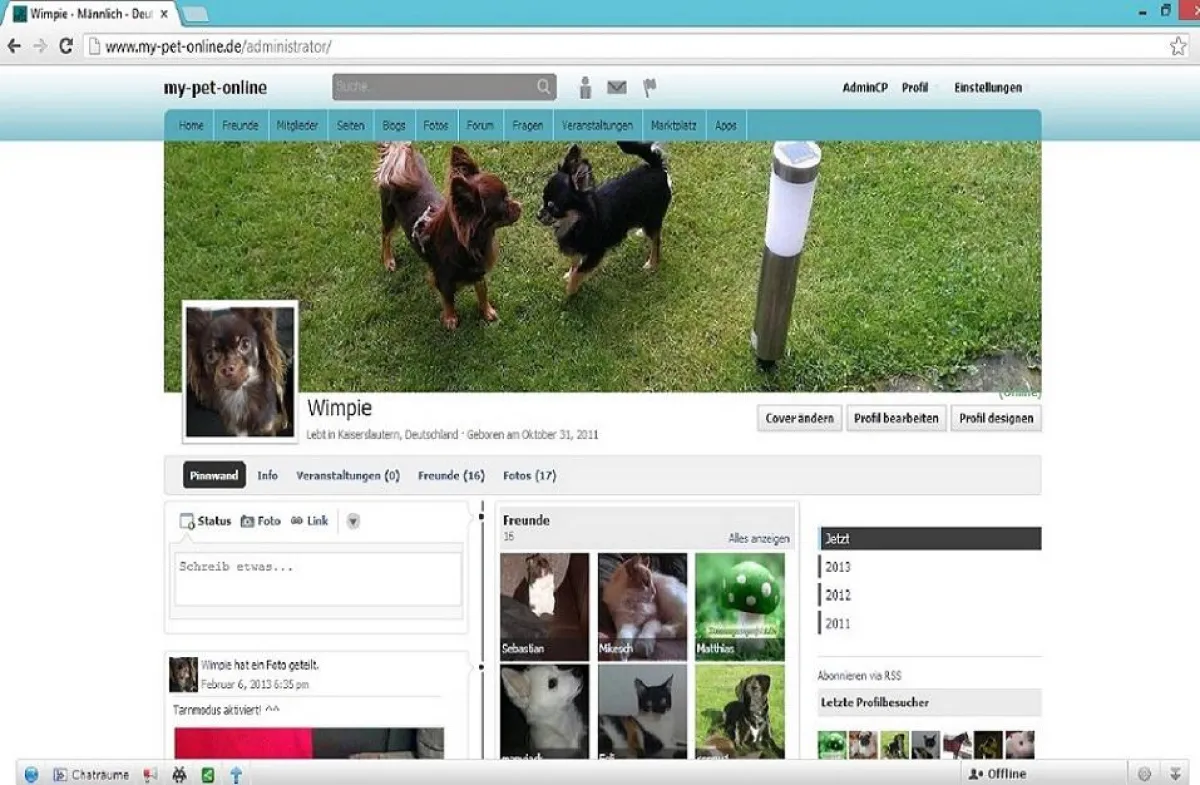
Task: Click the green share icon in the chat bar
Action: 208,773
